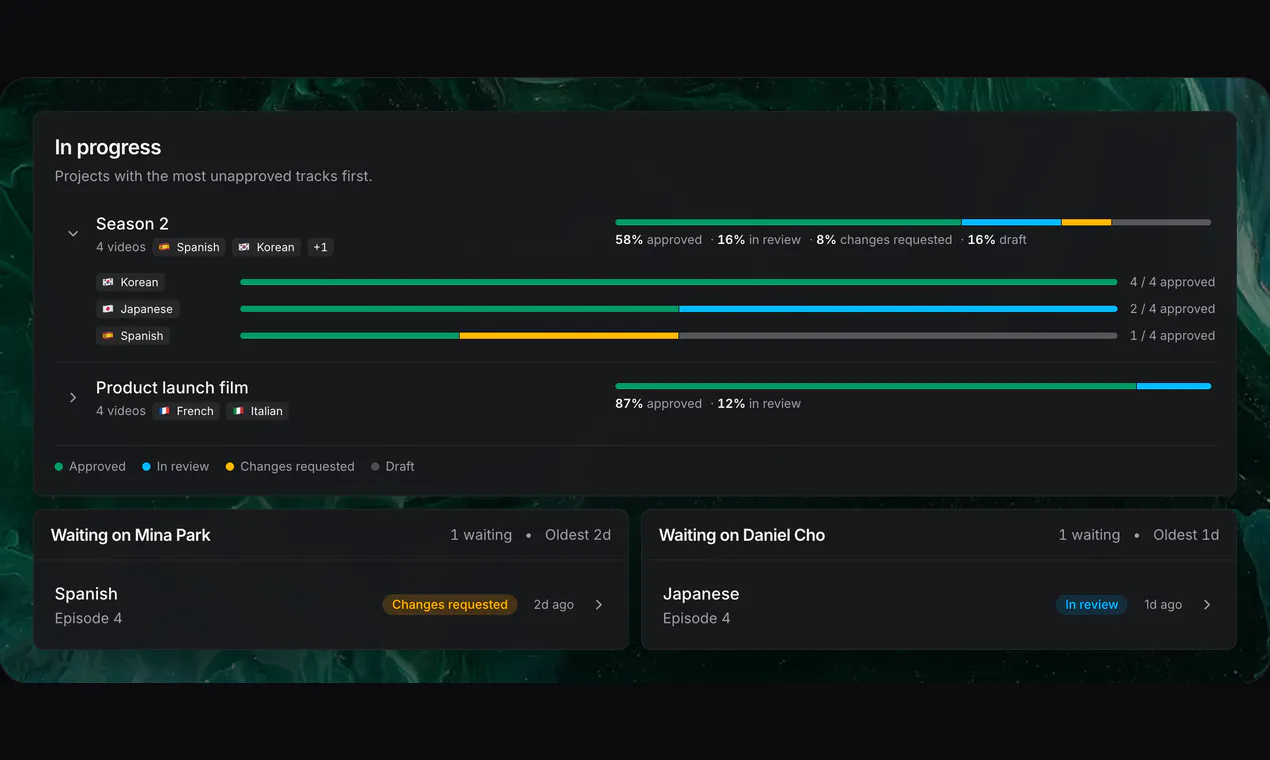
Task: Click the Japanese track progress bar
Action: pyautogui.click(x=678, y=309)
